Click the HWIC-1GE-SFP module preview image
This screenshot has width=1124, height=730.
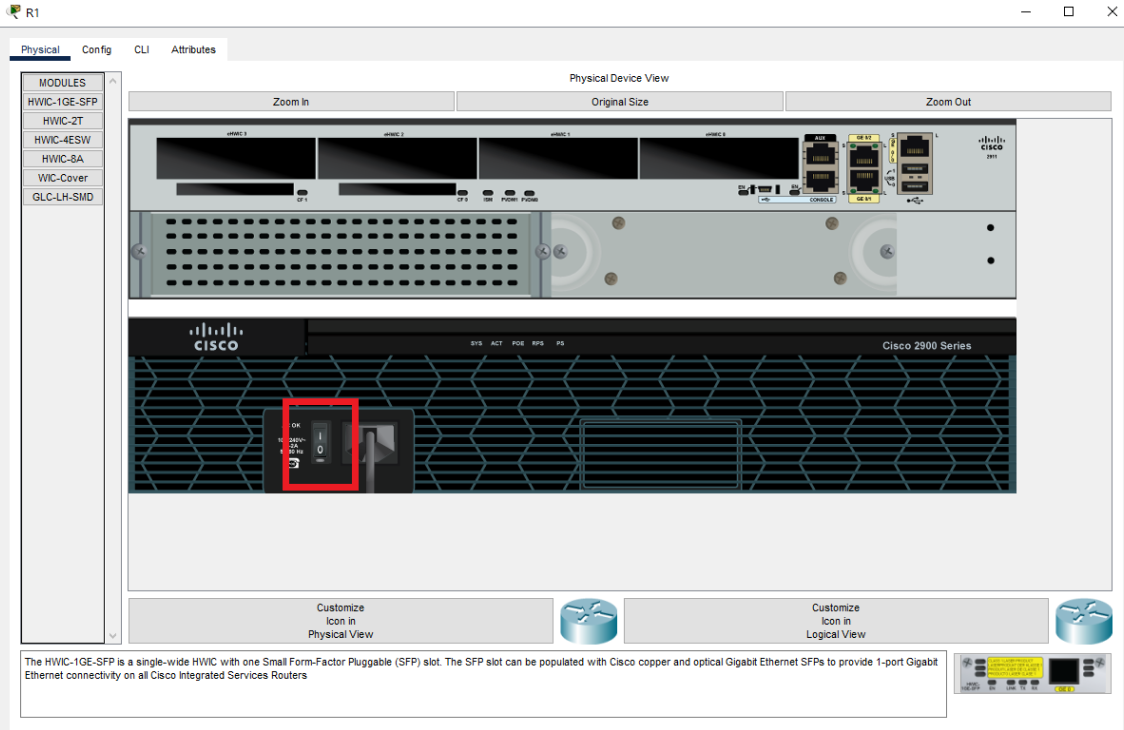[x=1033, y=674]
